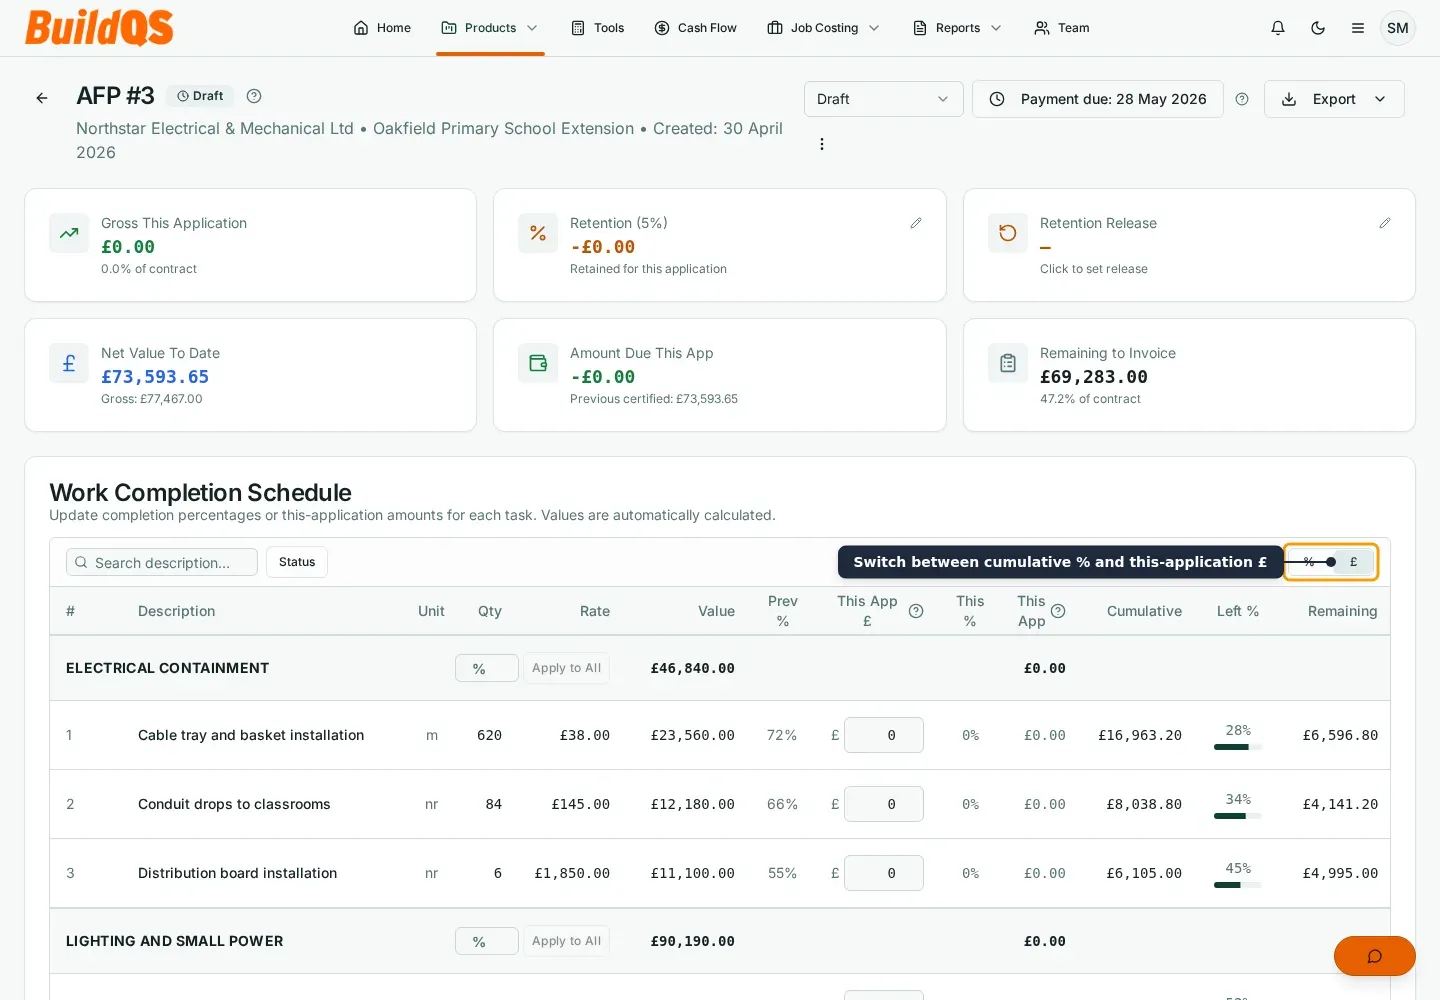Click the Status filter button
The width and height of the screenshot is (1440, 1000).
(x=297, y=562)
